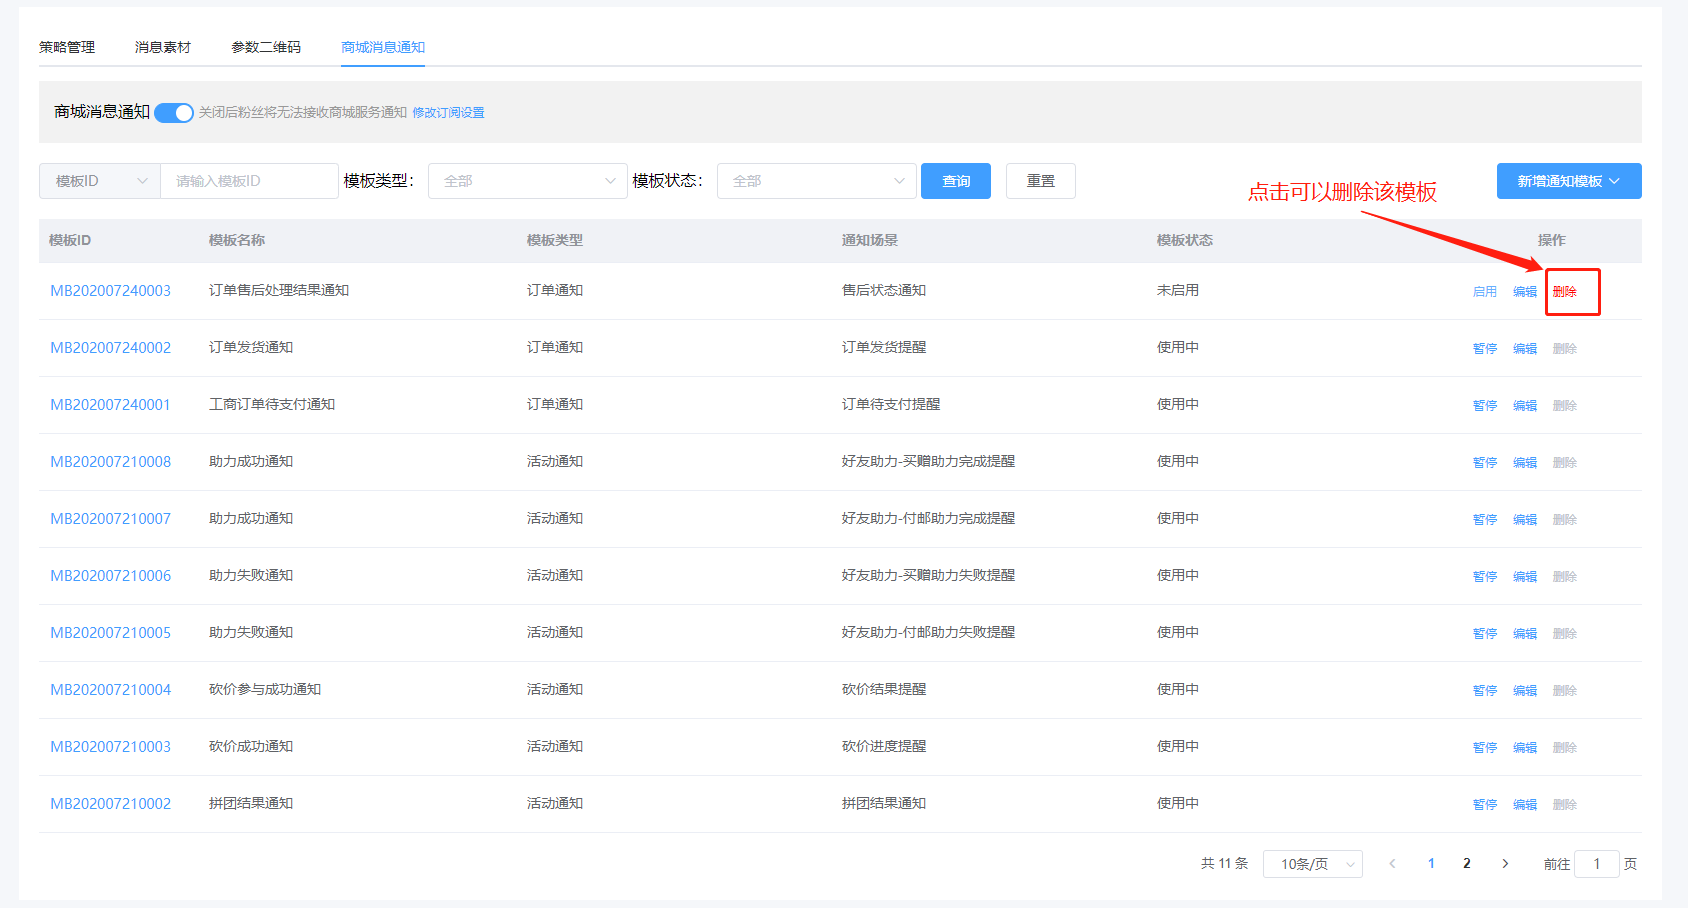The height and width of the screenshot is (908, 1688).
Task: Go to page 2 in pagination
Action: 1467,864
